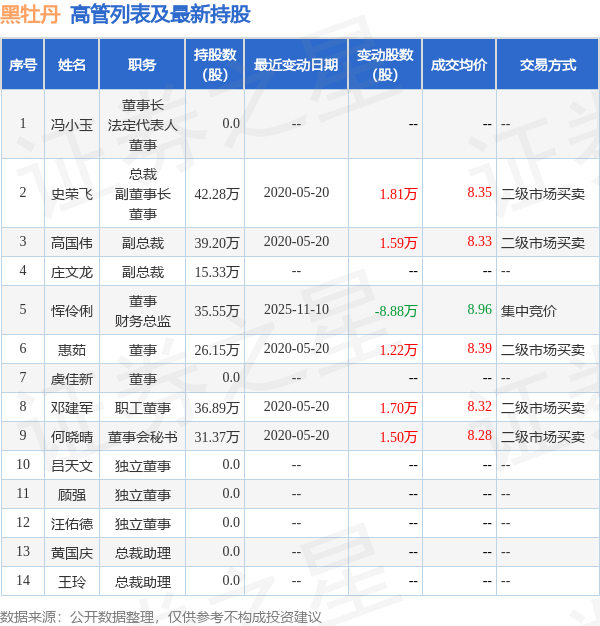The height and width of the screenshot is (626, 600).
Task: Select the 序号 column header
Action: 23,65
